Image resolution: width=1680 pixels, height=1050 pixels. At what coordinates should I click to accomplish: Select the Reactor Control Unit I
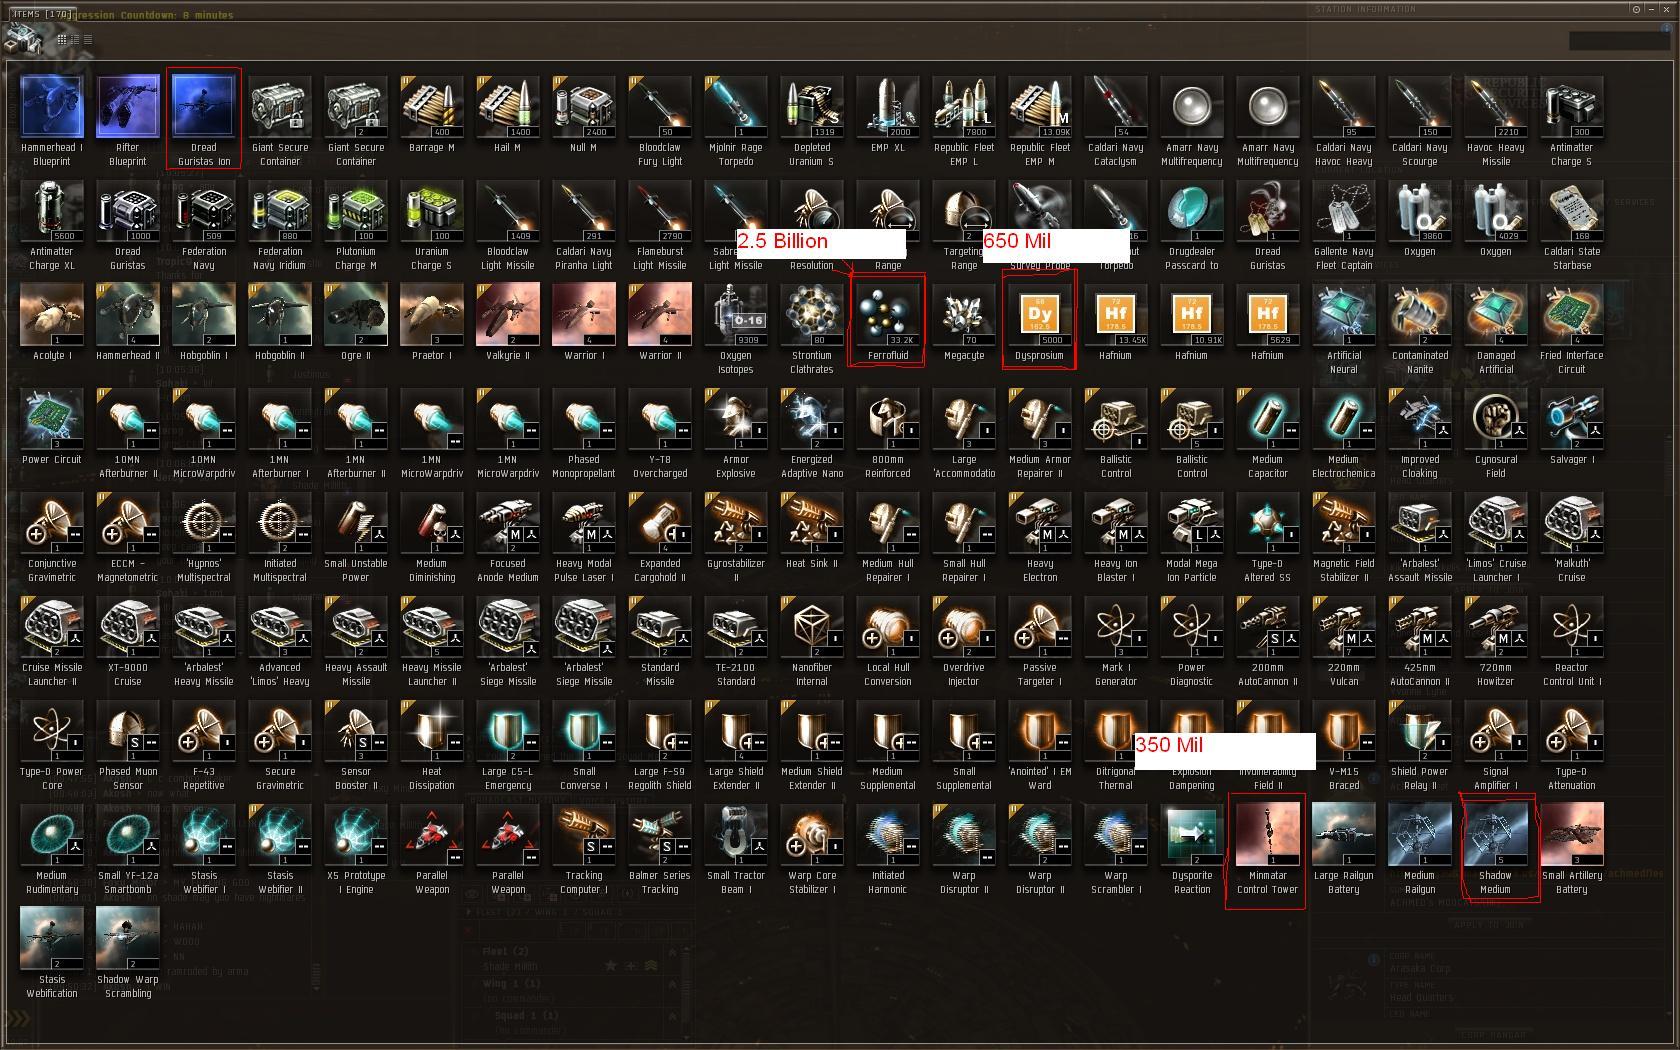point(1572,640)
